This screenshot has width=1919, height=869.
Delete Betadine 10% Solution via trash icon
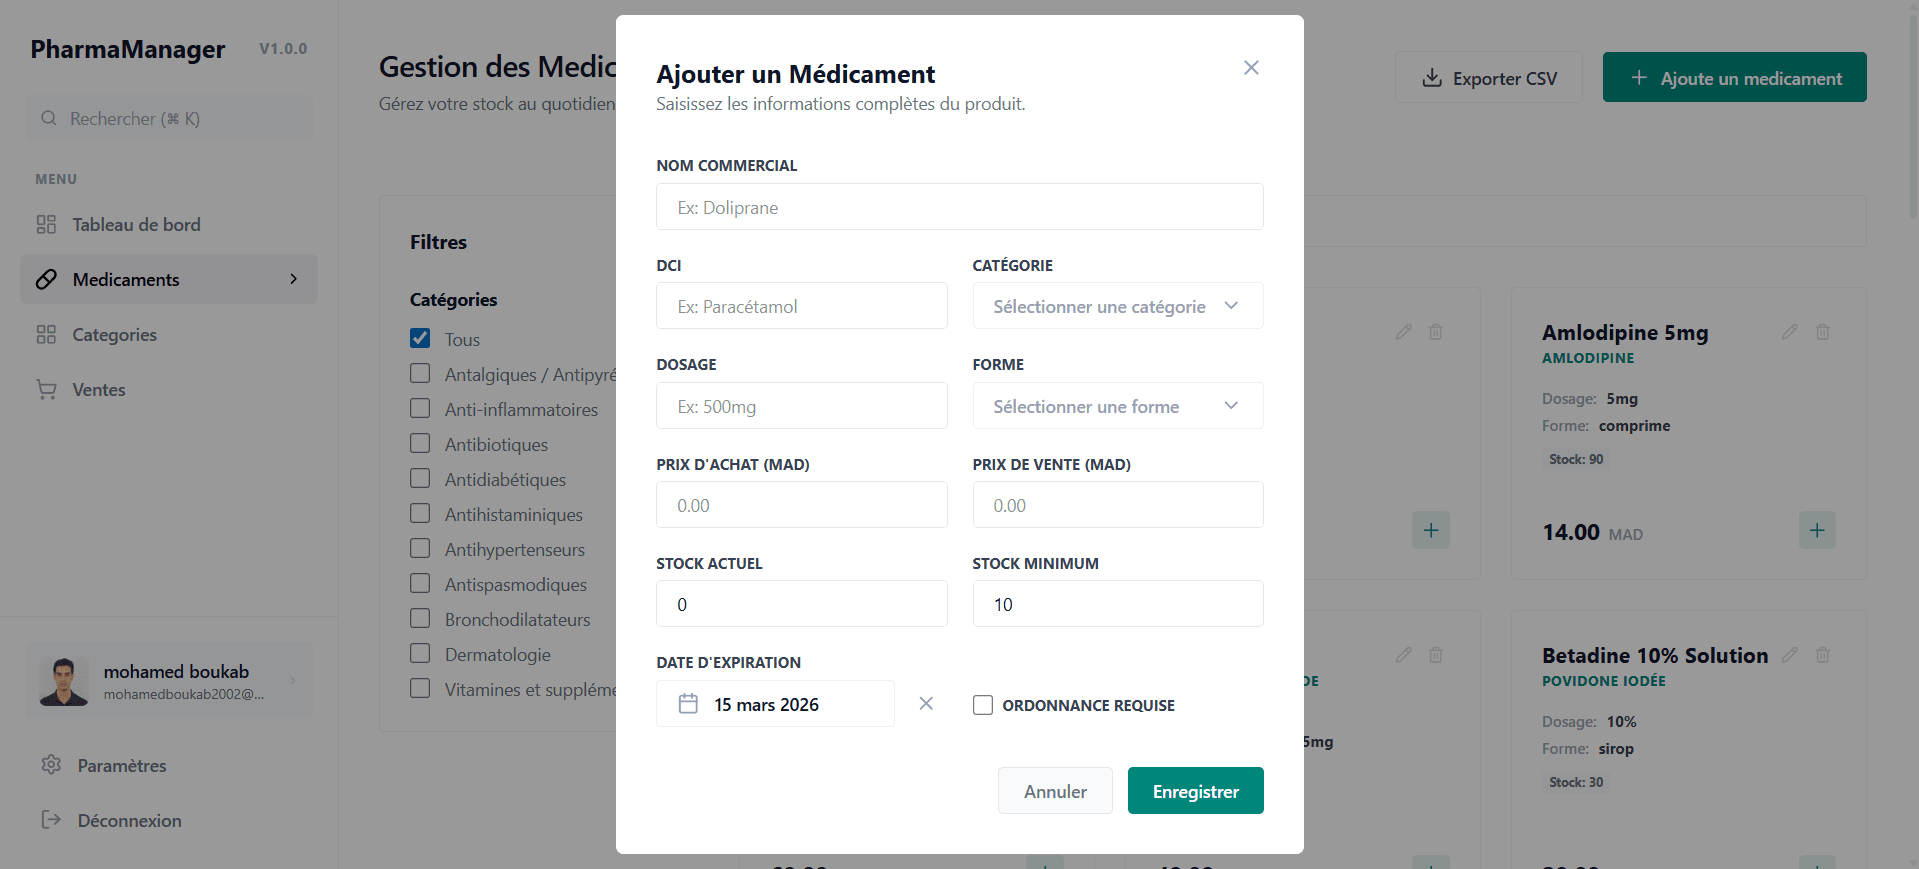click(1823, 655)
